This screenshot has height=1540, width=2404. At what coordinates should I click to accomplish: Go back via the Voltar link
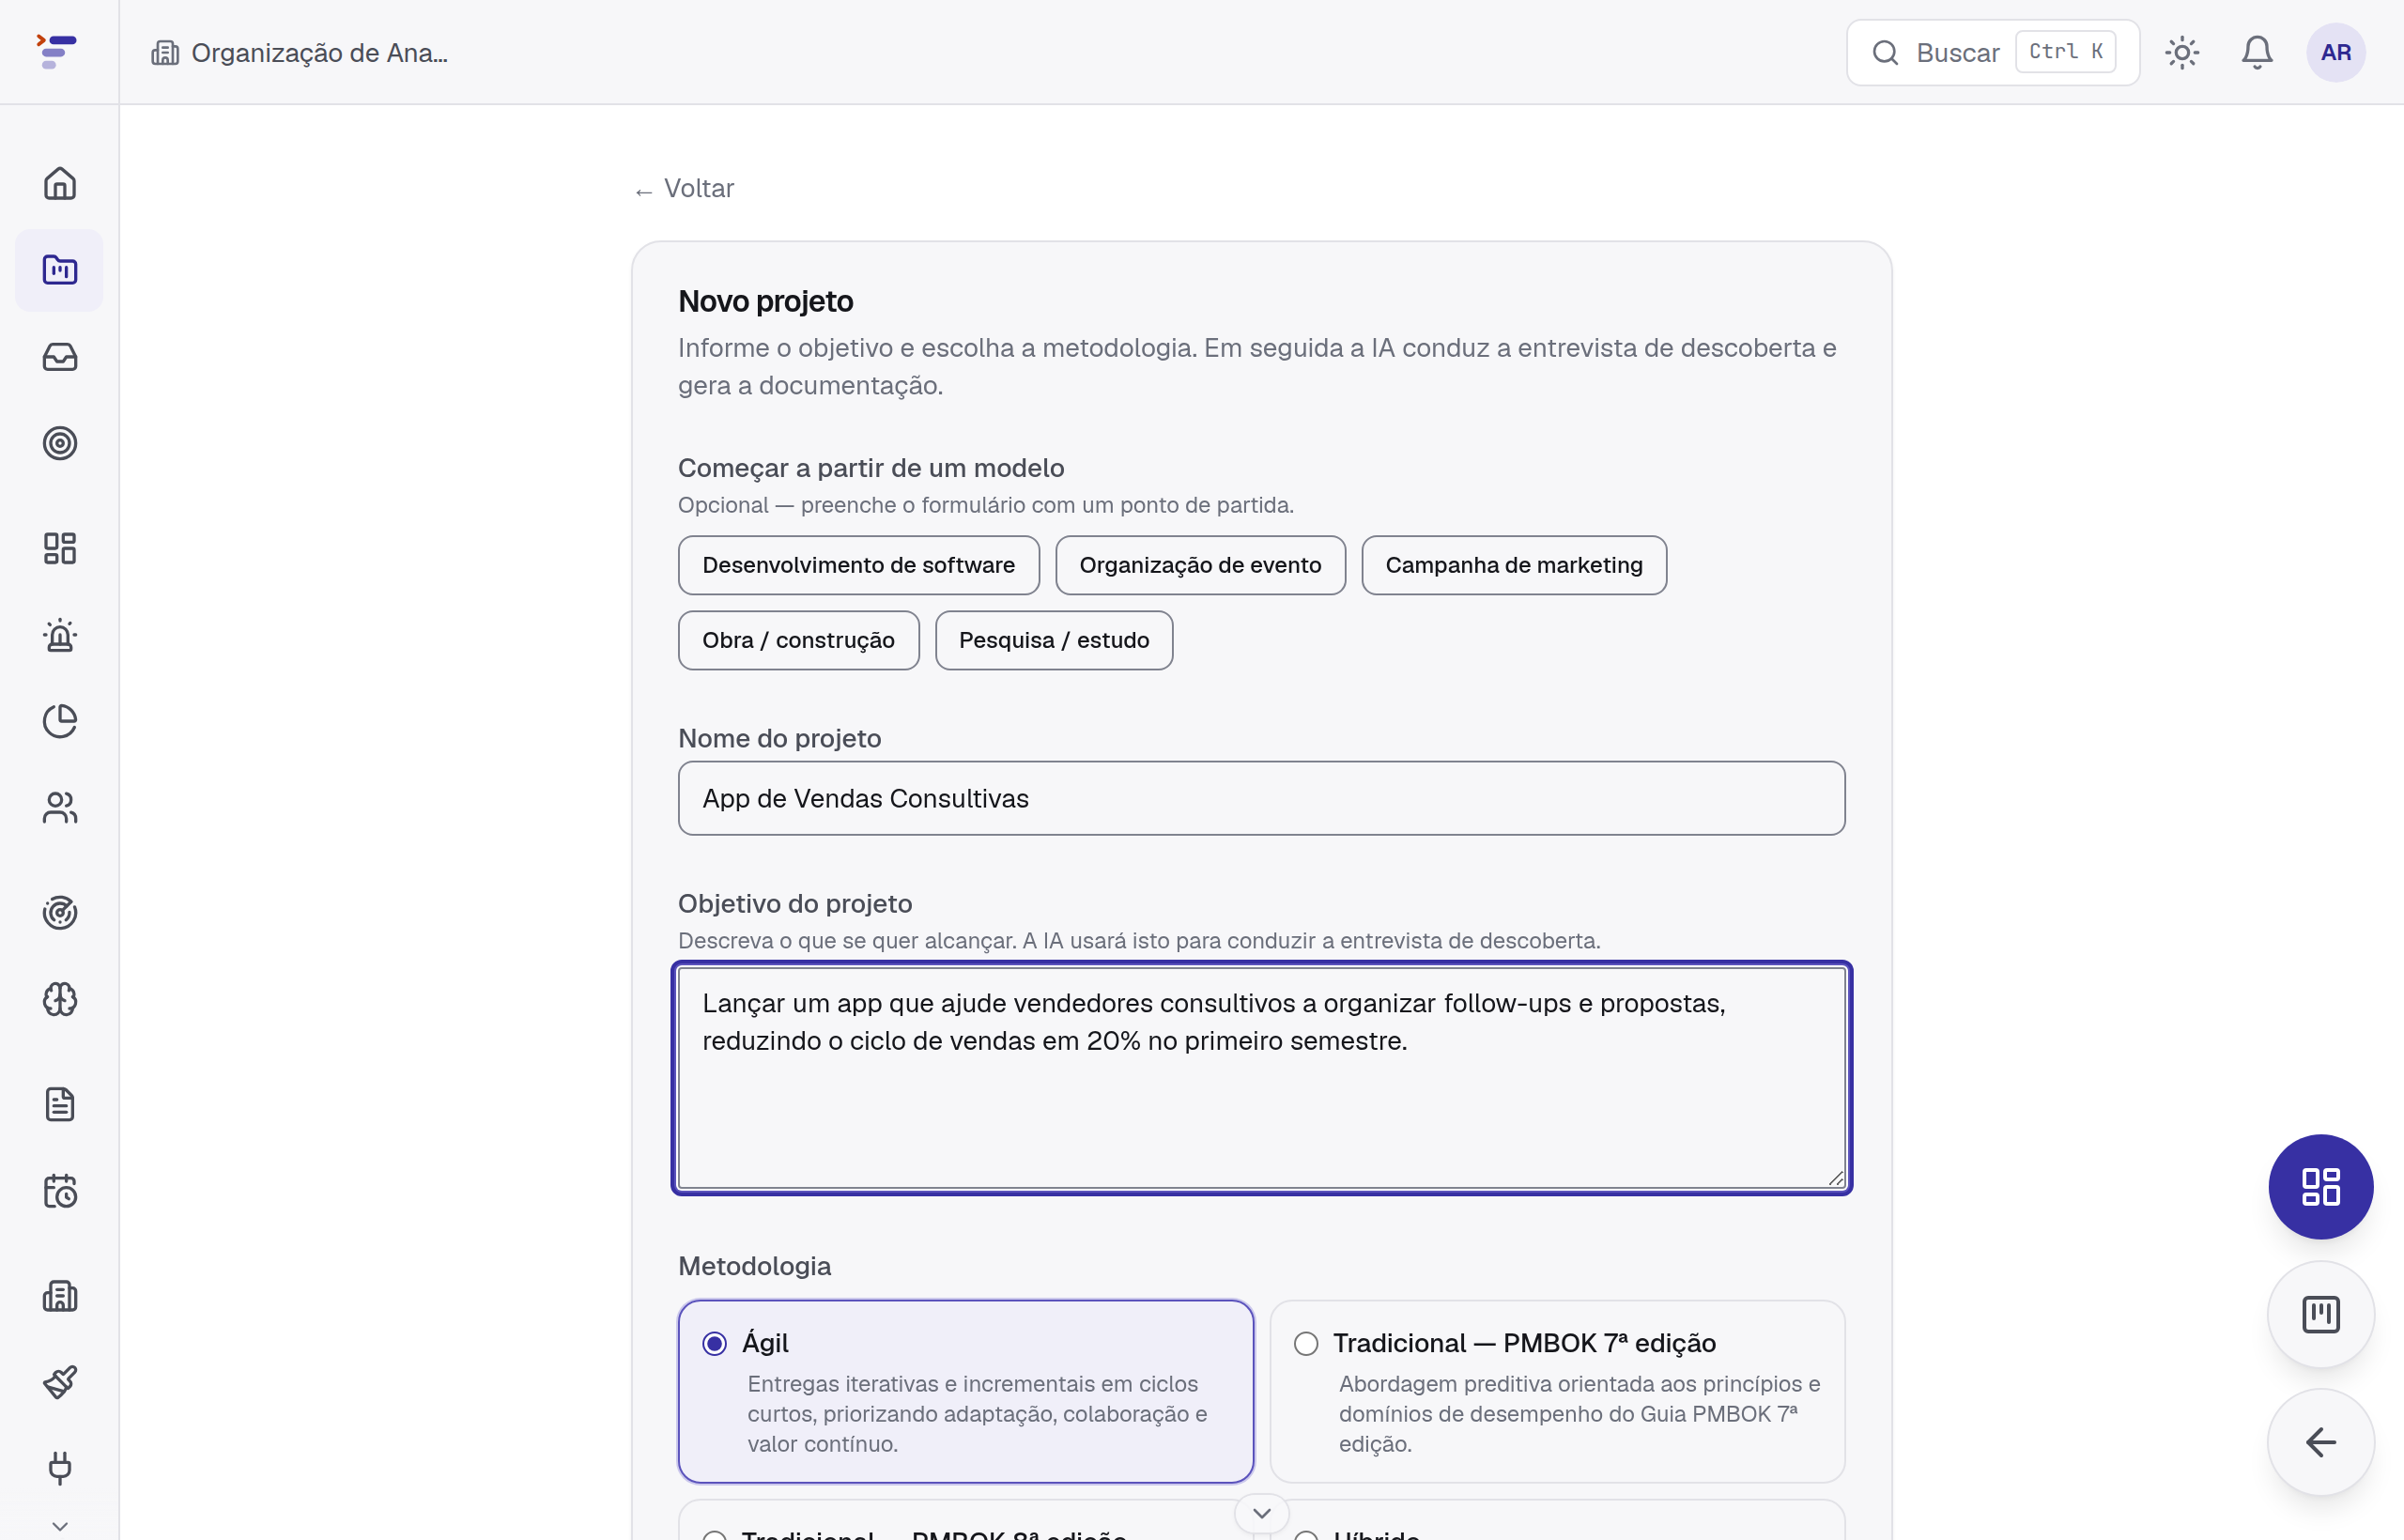coord(685,188)
